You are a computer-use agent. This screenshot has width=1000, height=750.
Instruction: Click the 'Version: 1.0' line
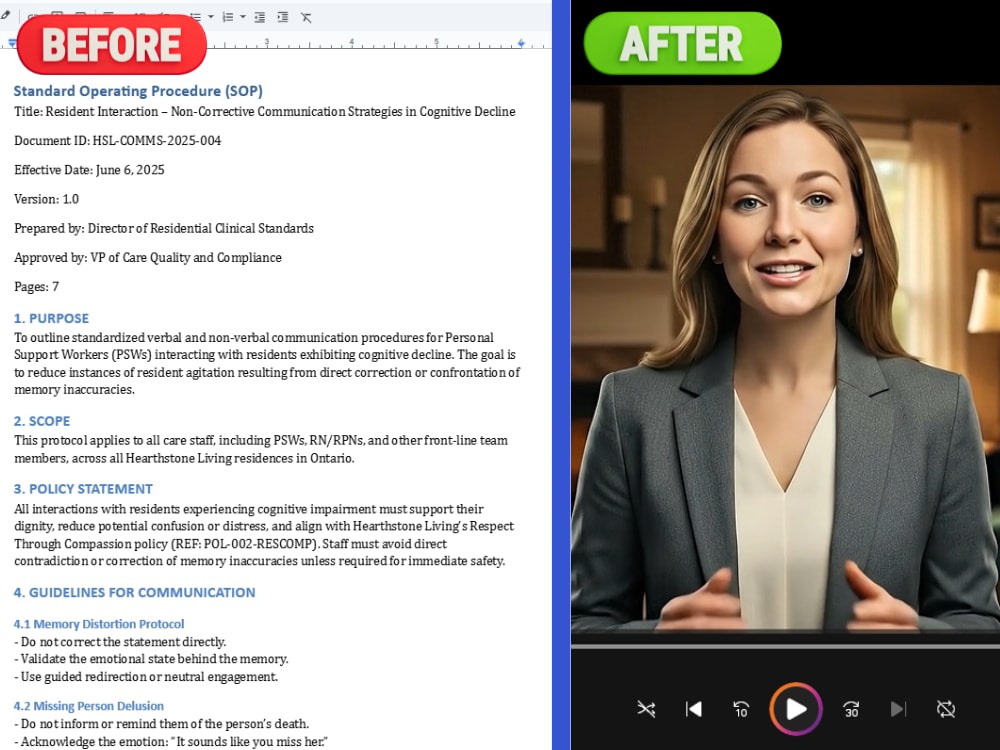pos(47,199)
